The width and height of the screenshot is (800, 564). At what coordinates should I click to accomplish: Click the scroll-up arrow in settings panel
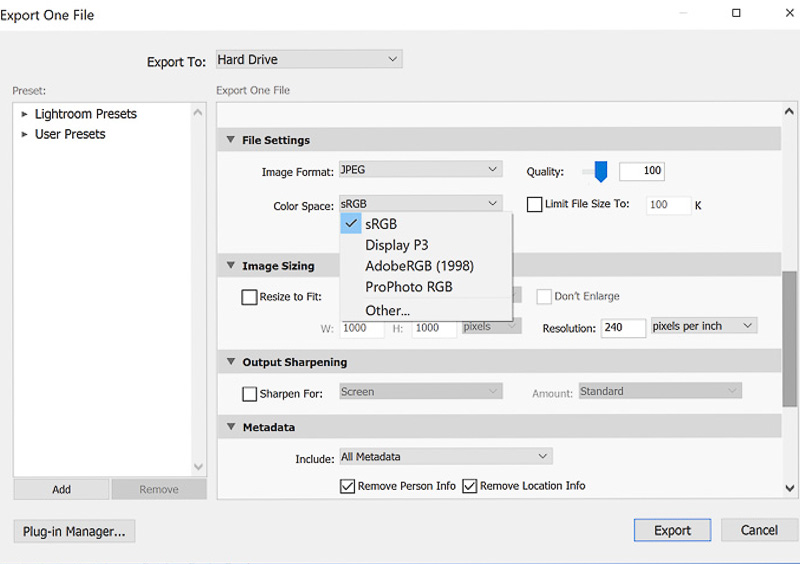pyautogui.click(x=789, y=111)
